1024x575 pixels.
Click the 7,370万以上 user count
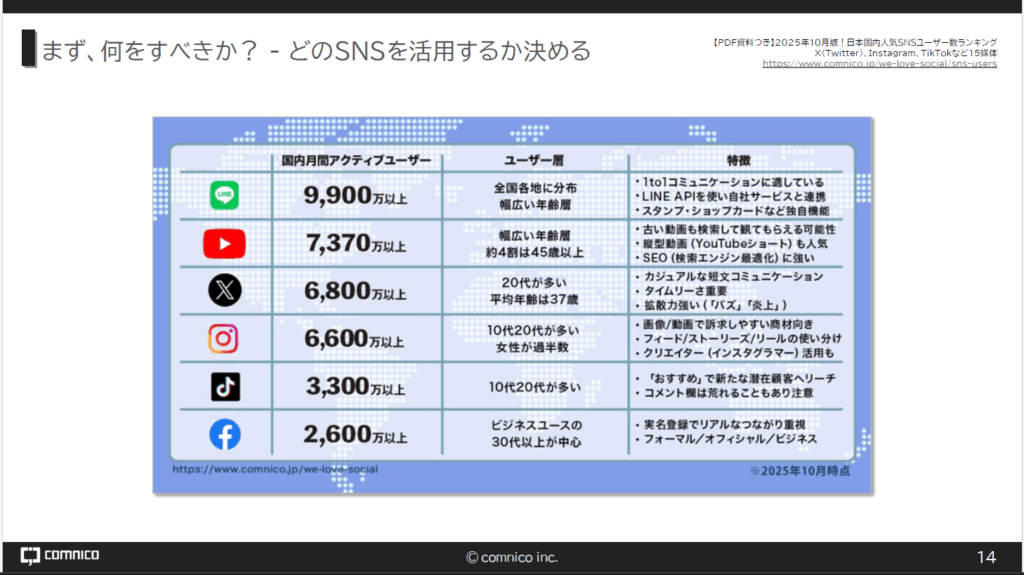[356, 243]
